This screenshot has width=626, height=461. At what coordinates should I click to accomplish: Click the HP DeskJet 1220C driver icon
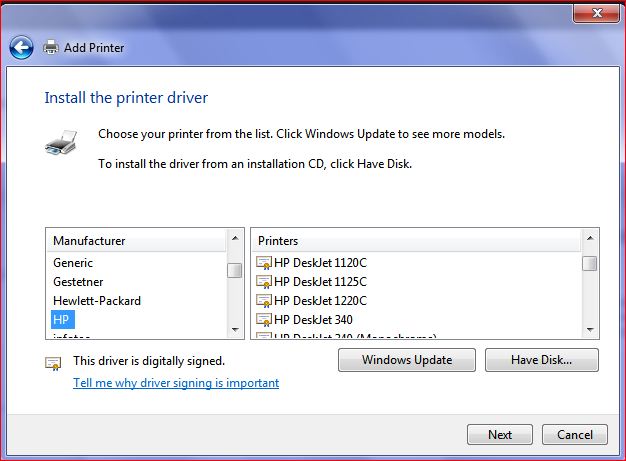tap(264, 301)
